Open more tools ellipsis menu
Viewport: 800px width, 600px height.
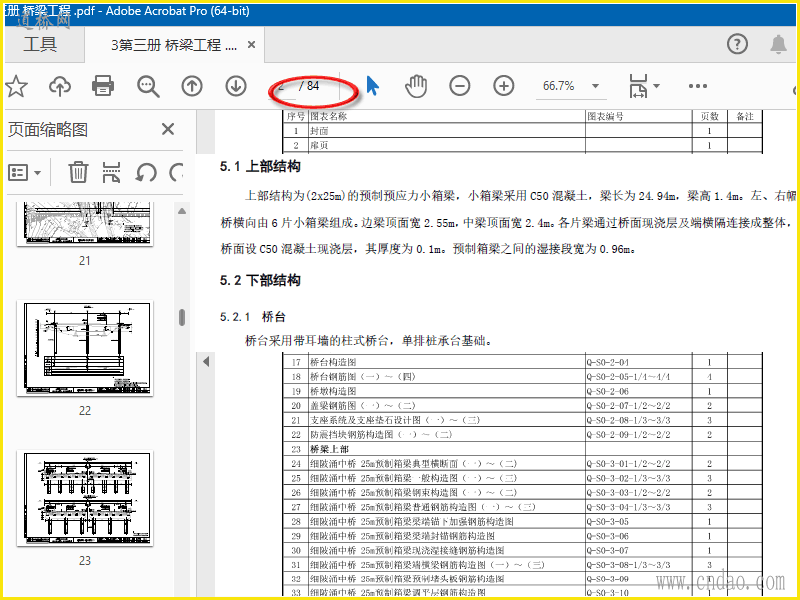697,86
